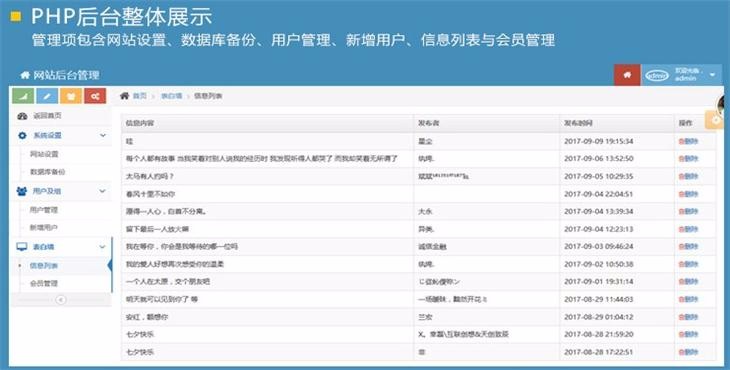Delete the row dated 2017-09-04 13:39:34
The image size is (730, 370).
[x=688, y=211]
